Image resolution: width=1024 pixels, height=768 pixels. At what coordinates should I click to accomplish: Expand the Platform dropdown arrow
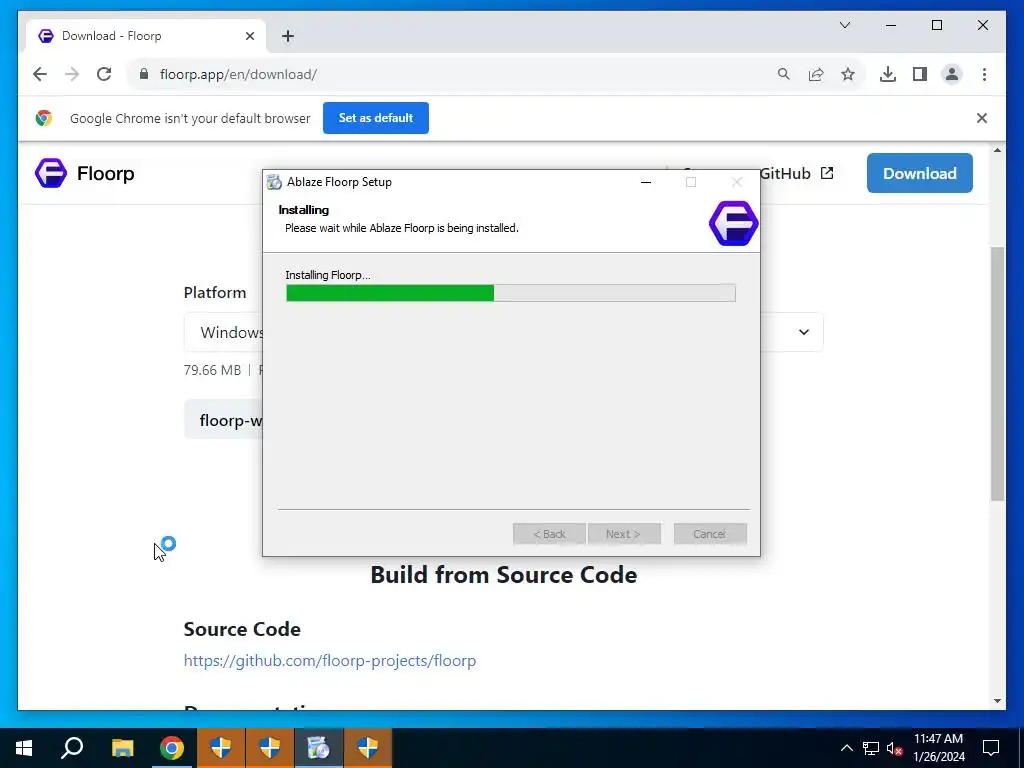coord(804,332)
